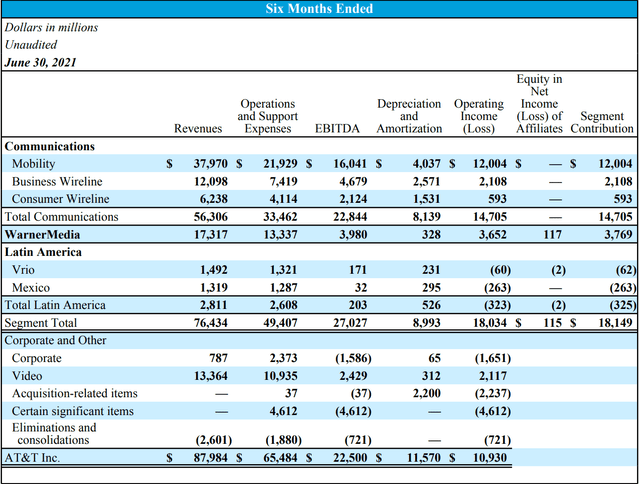This screenshot has width=640, height=484.
Task: Select the 'AT&T Inc.' row label
Action: coord(32,458)
